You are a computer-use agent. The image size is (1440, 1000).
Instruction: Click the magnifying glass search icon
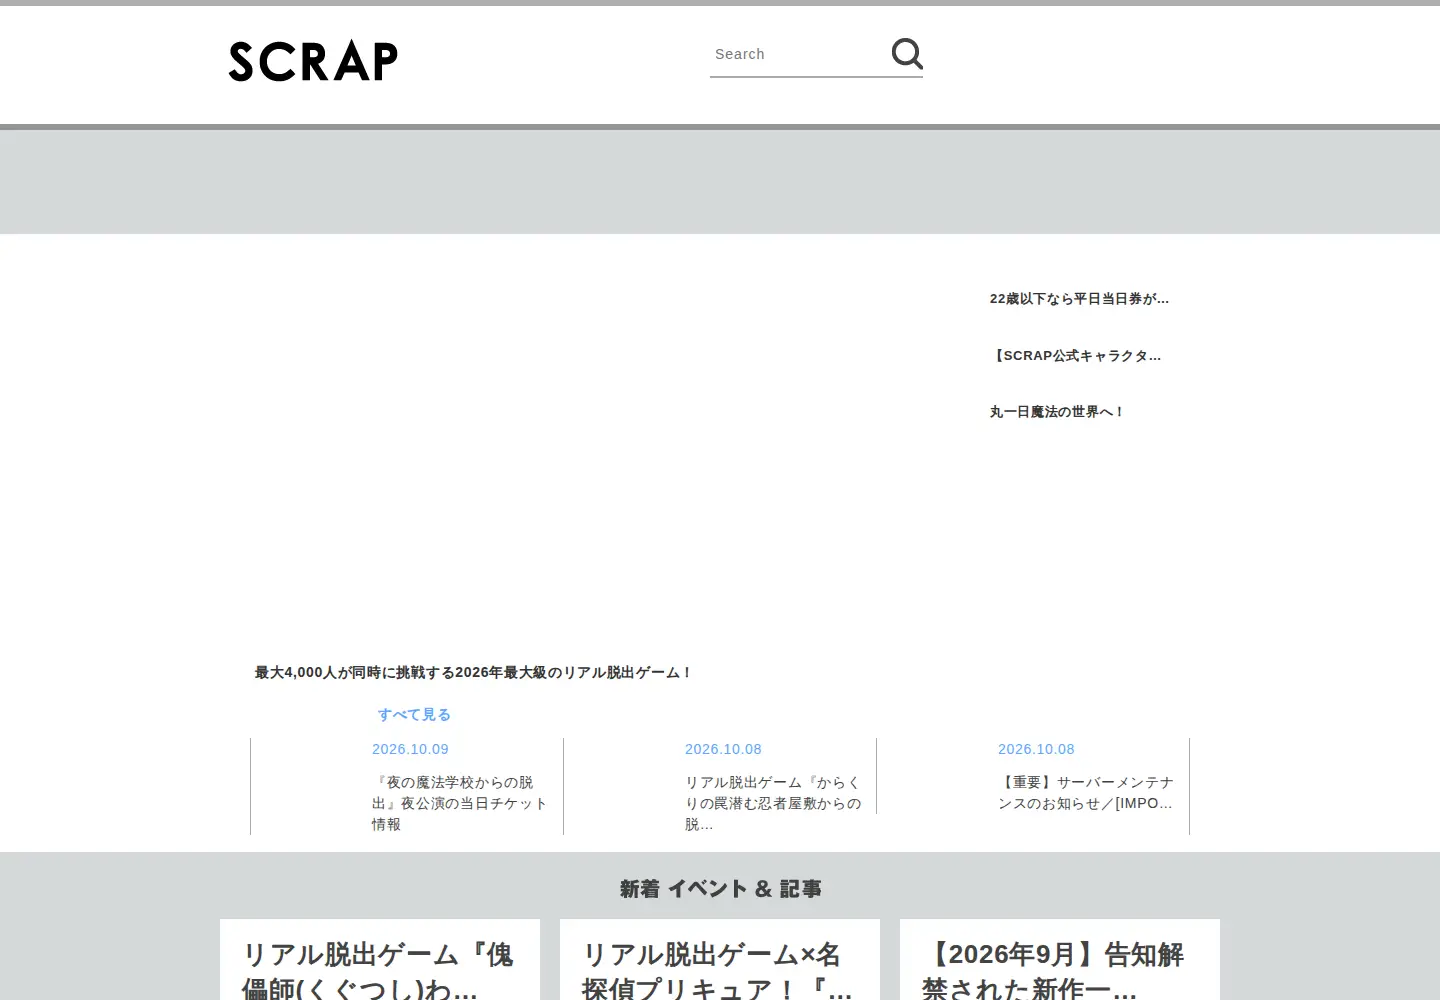coord(907,54)
